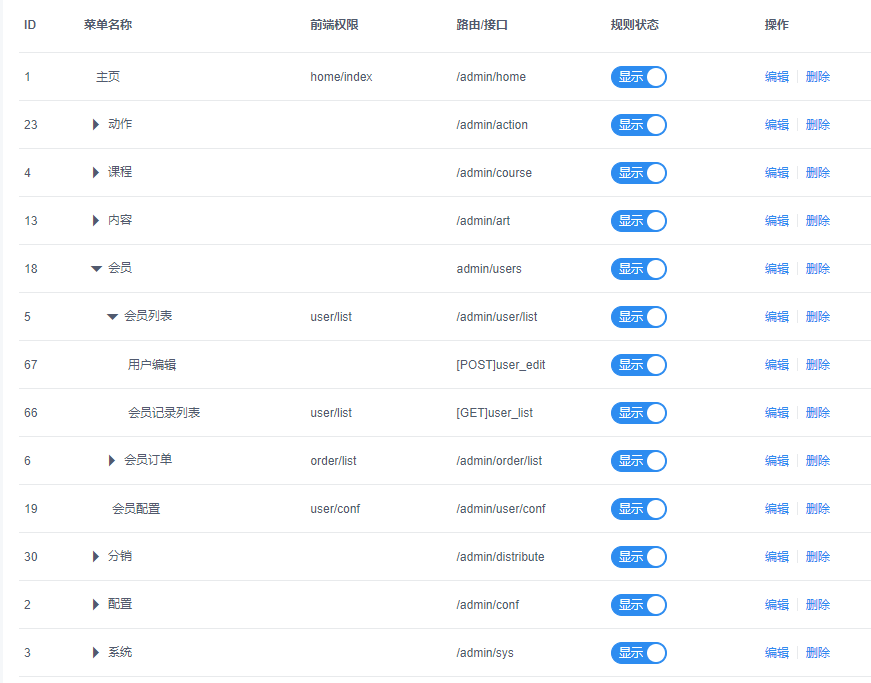Delete the 系统 menu entry
The image size is (871, 683).
pos(818,652)
